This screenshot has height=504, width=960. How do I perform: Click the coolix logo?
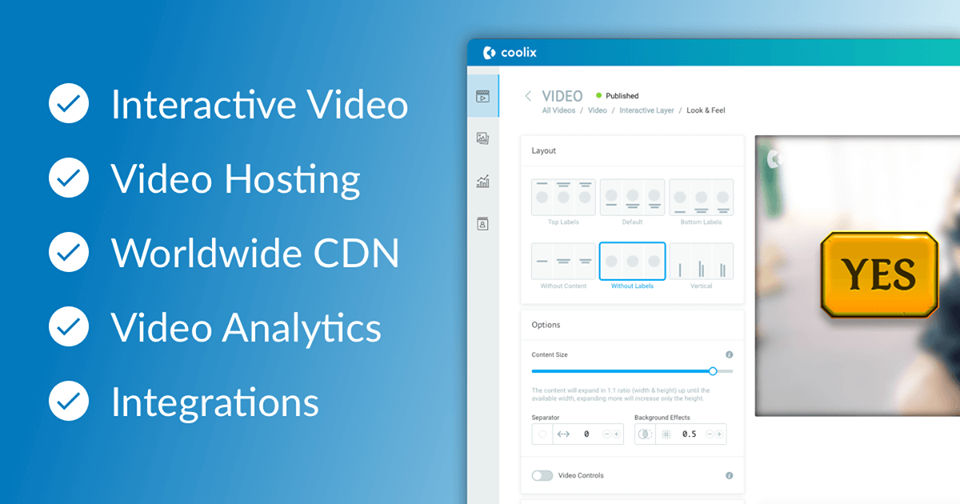[509, 53]
